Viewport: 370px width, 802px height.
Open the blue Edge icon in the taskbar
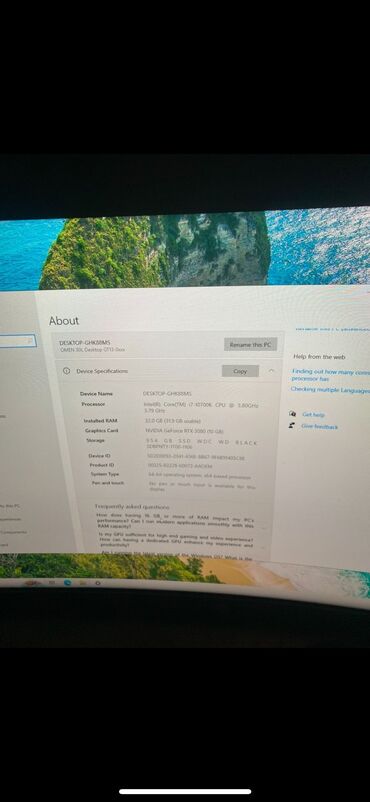[x=68, y=583]
